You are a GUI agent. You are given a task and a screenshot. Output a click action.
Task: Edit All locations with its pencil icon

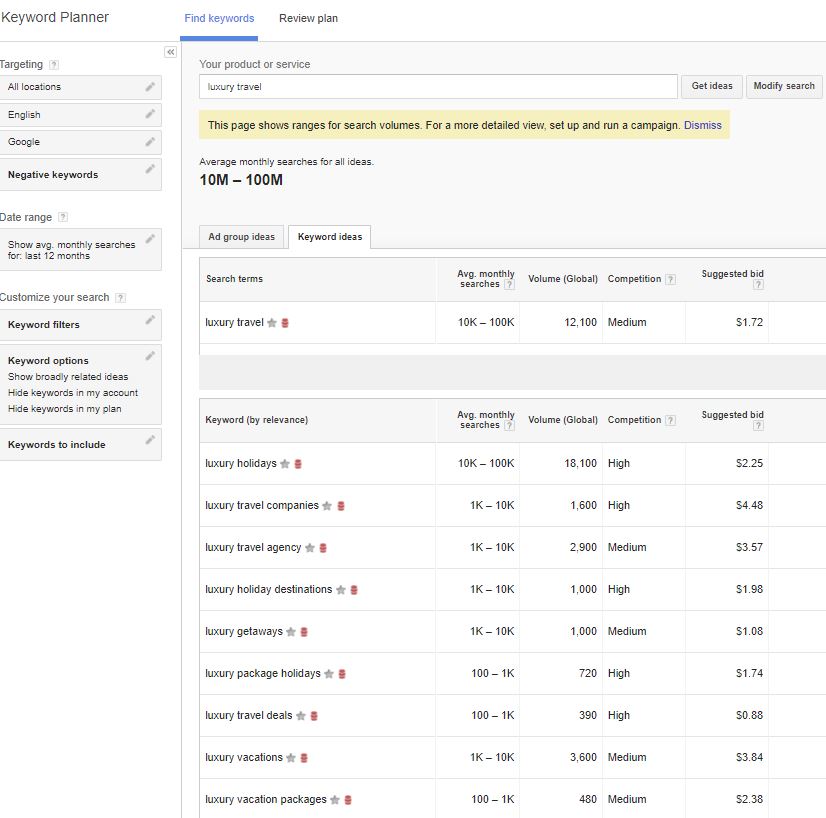(x=150, y=86)
